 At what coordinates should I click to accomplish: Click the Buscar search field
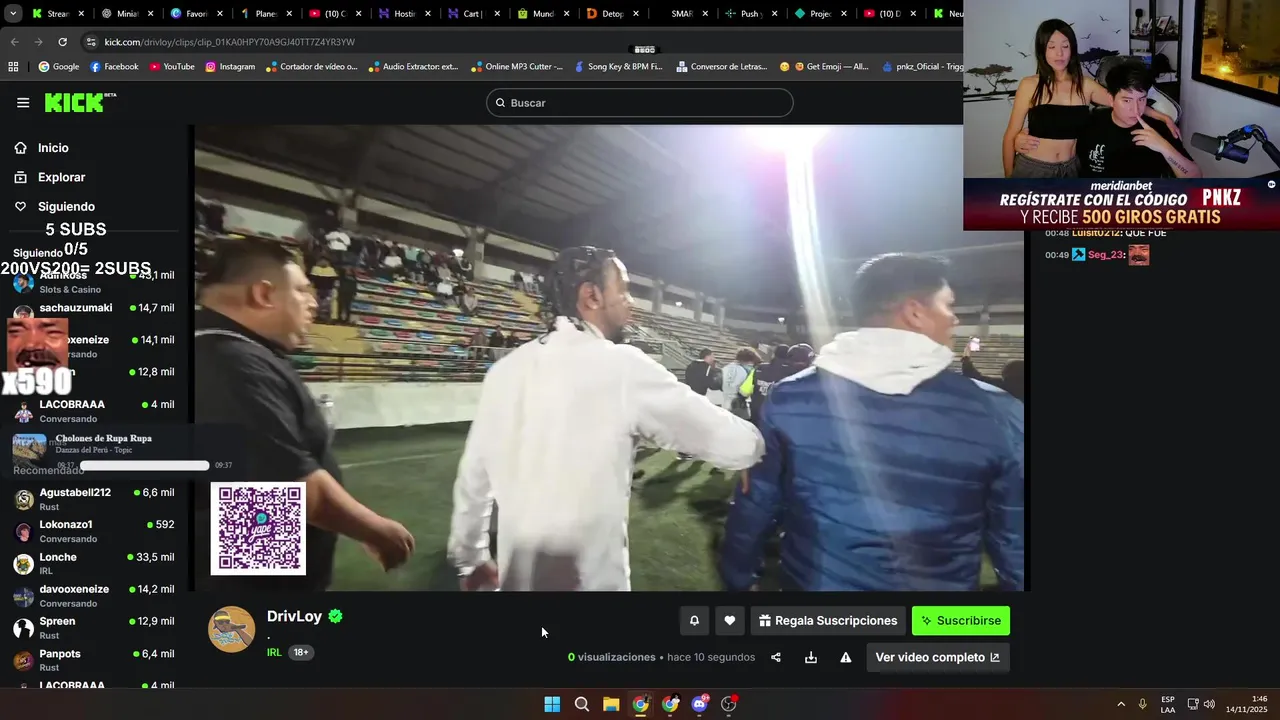tap(640, 103)
